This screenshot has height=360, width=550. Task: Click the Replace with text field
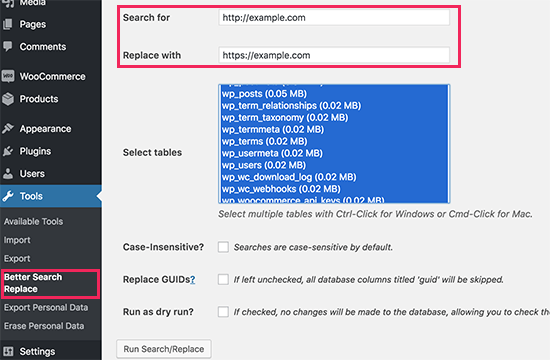(x=334, y=55)
